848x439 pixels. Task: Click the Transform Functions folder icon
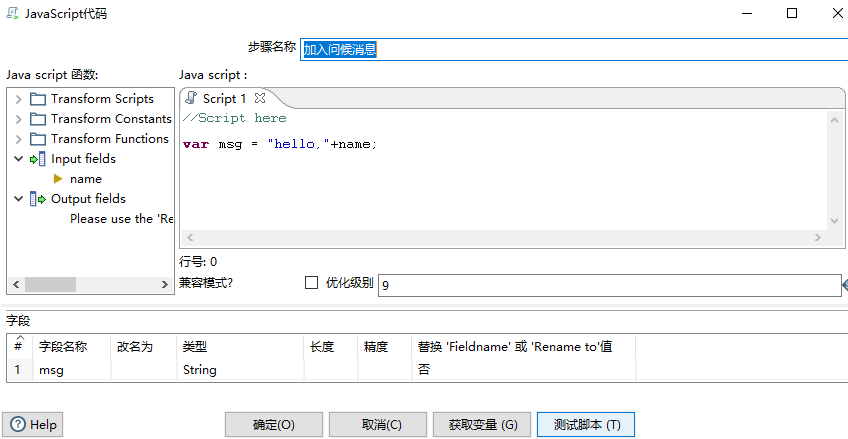[x=38, y=139]
